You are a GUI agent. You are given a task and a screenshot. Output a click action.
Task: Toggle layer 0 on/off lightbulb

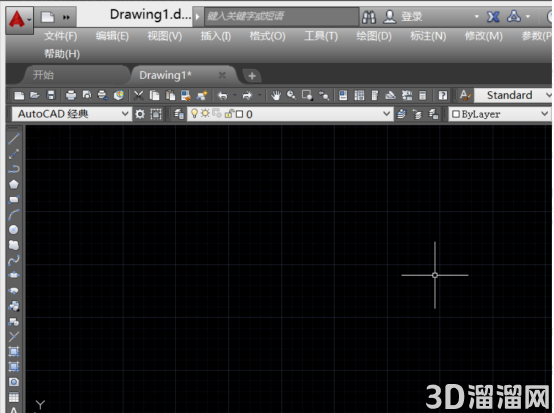pos(194,114)
